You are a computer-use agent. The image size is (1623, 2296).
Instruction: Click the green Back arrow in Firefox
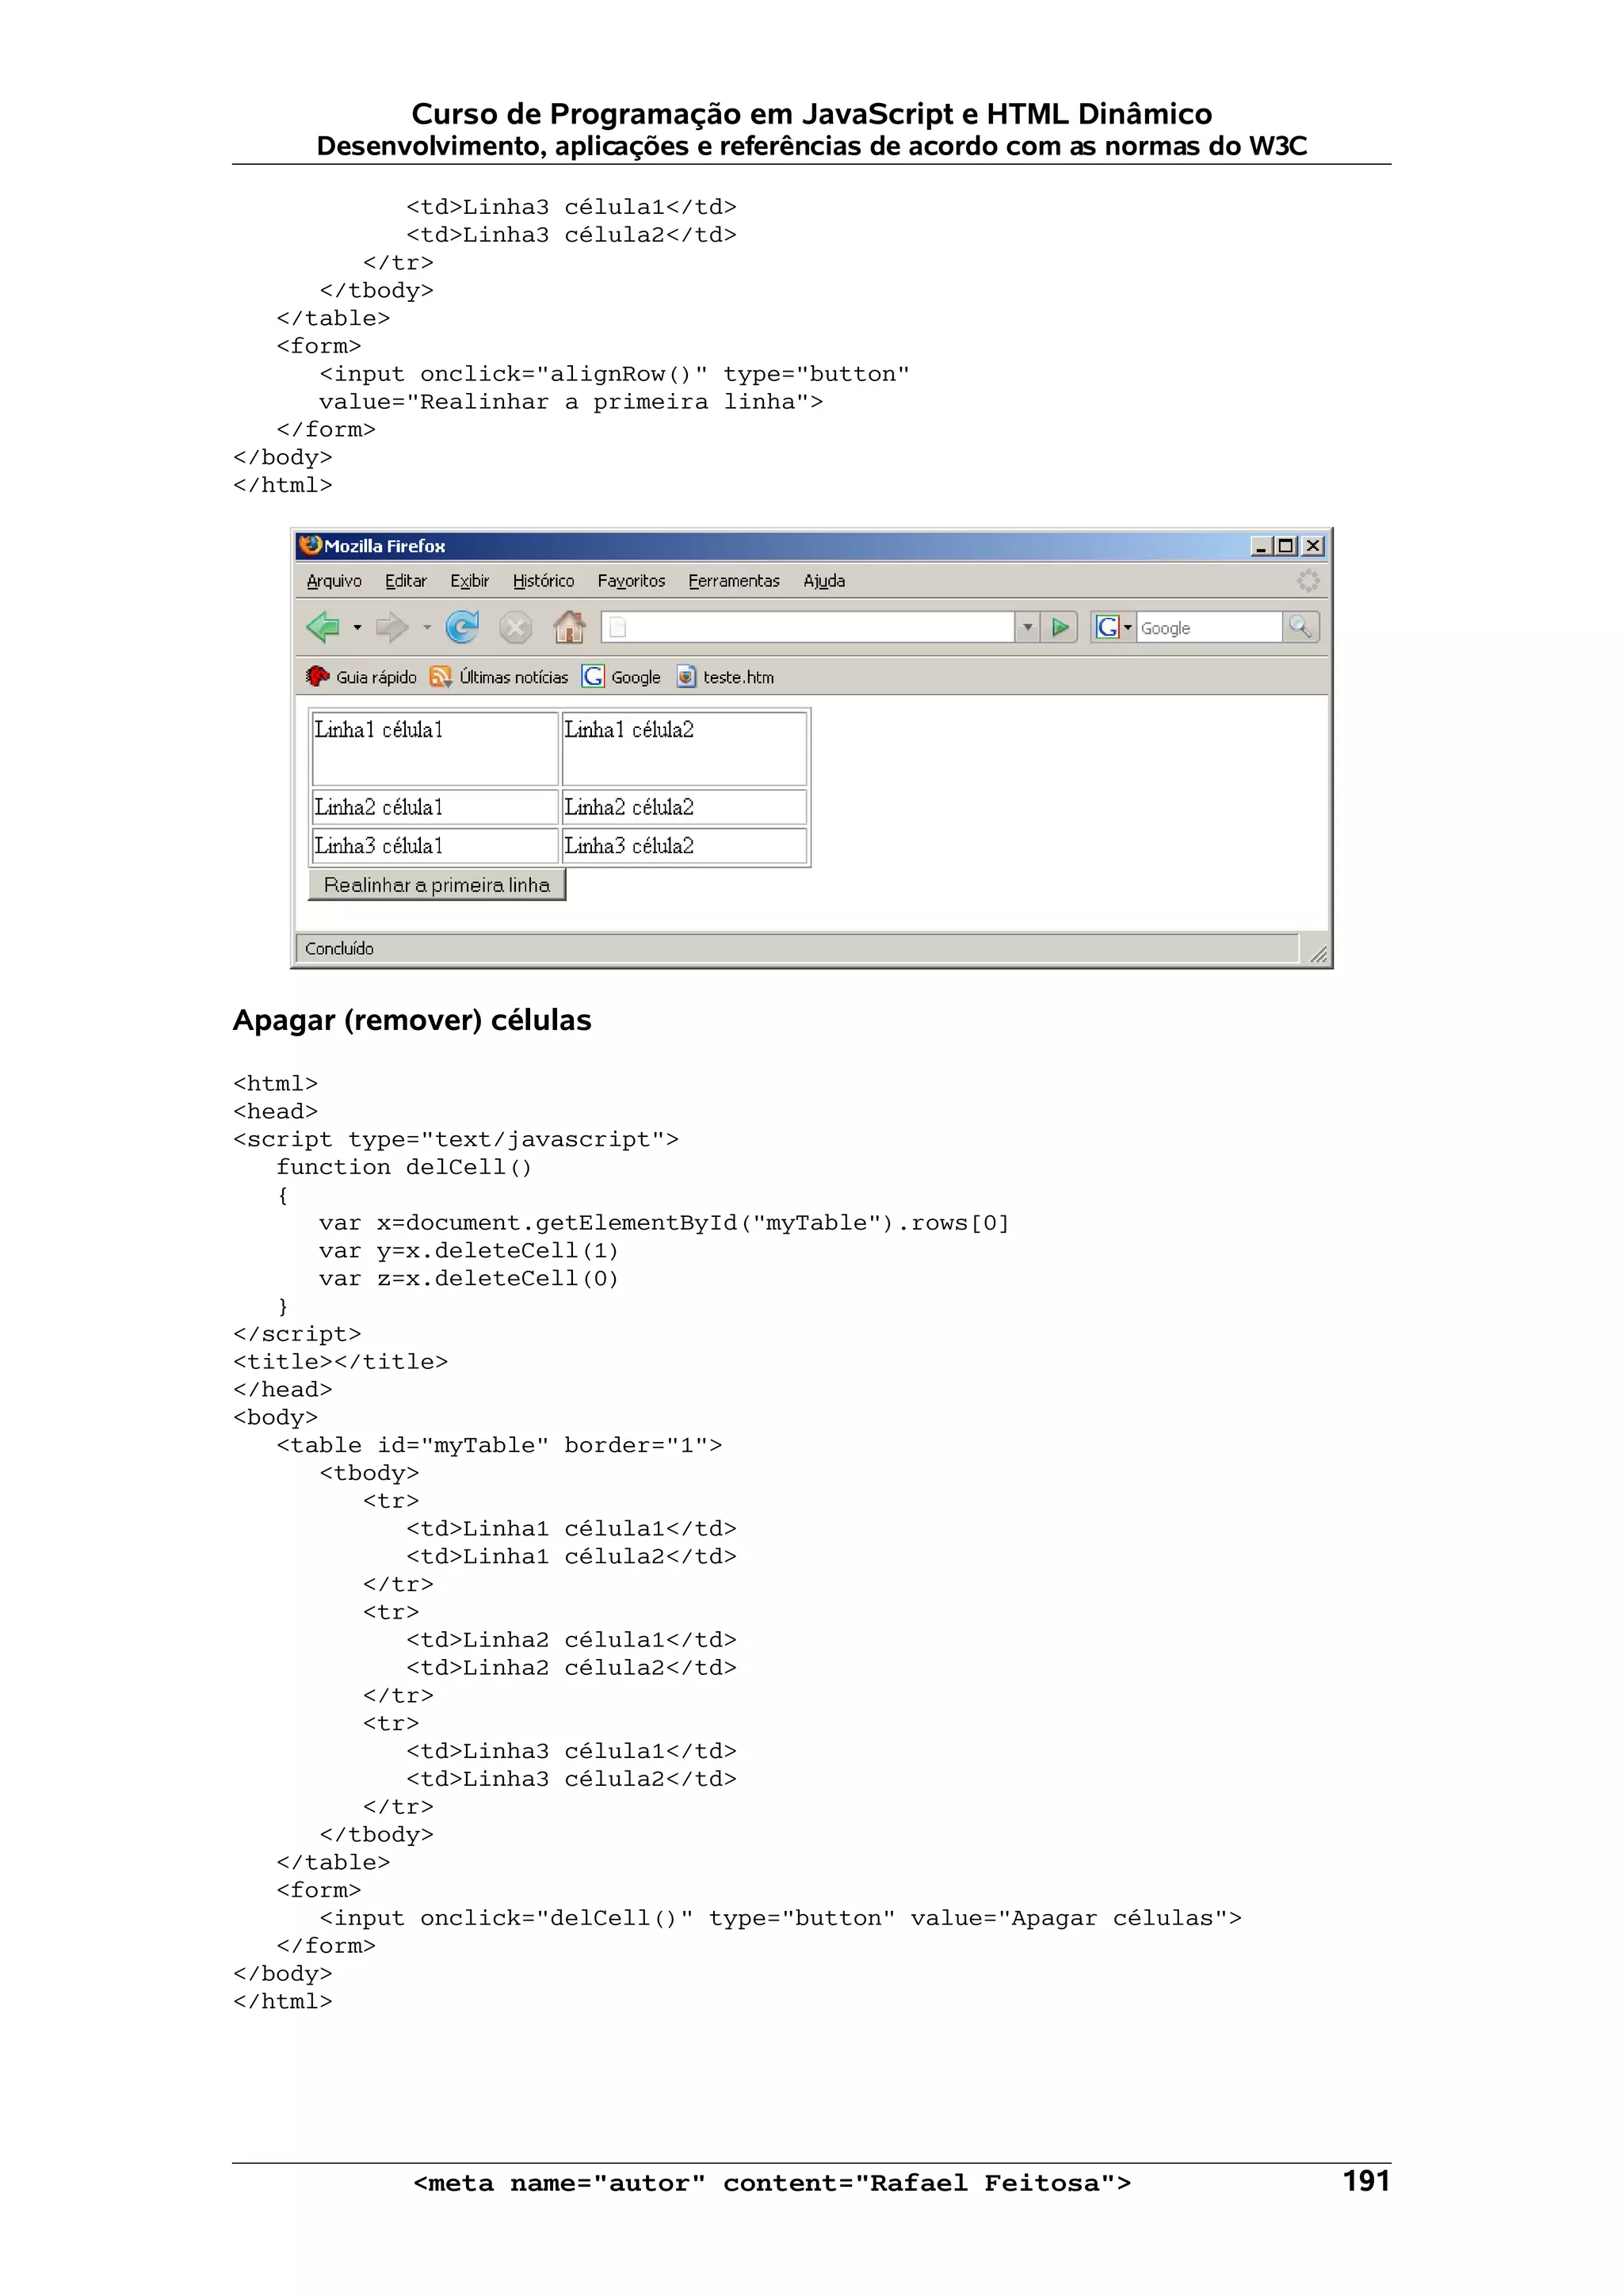pyautogui.click(x=323, y=627)
